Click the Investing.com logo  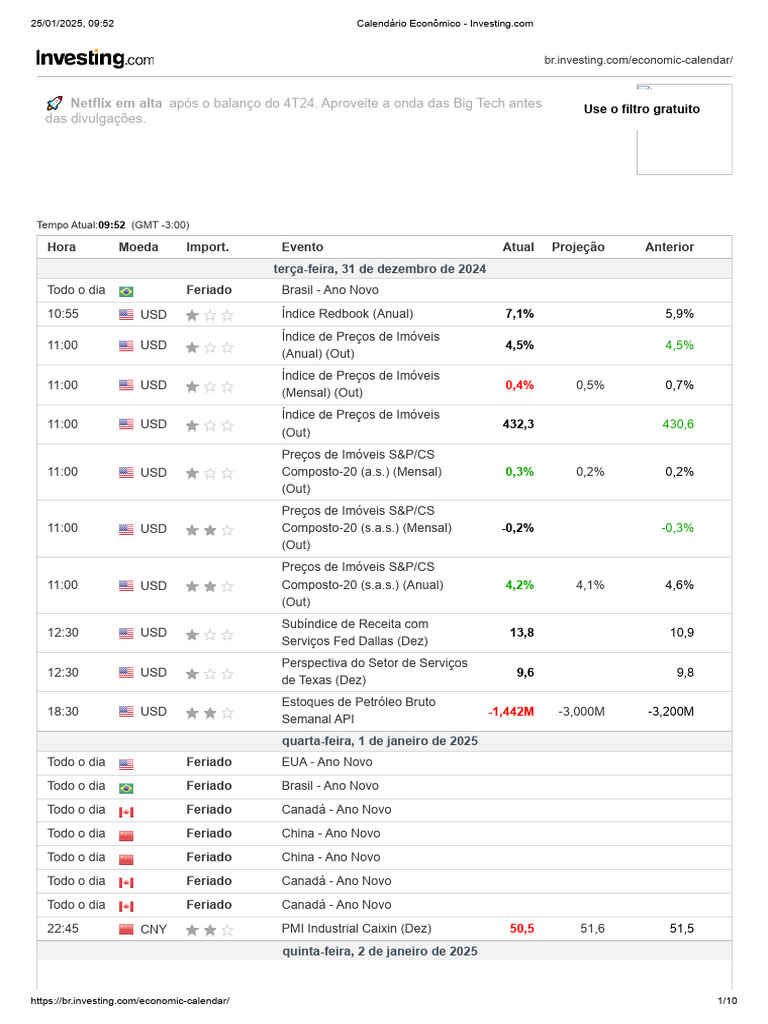click(95, 59)
